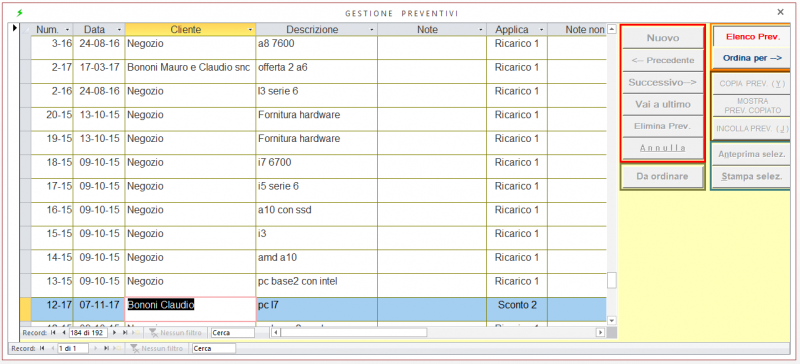800x364 pixels.
Task: Go to last record in 1 di 1 navigator
Action: pyautogui.click(x=106, y=349)
